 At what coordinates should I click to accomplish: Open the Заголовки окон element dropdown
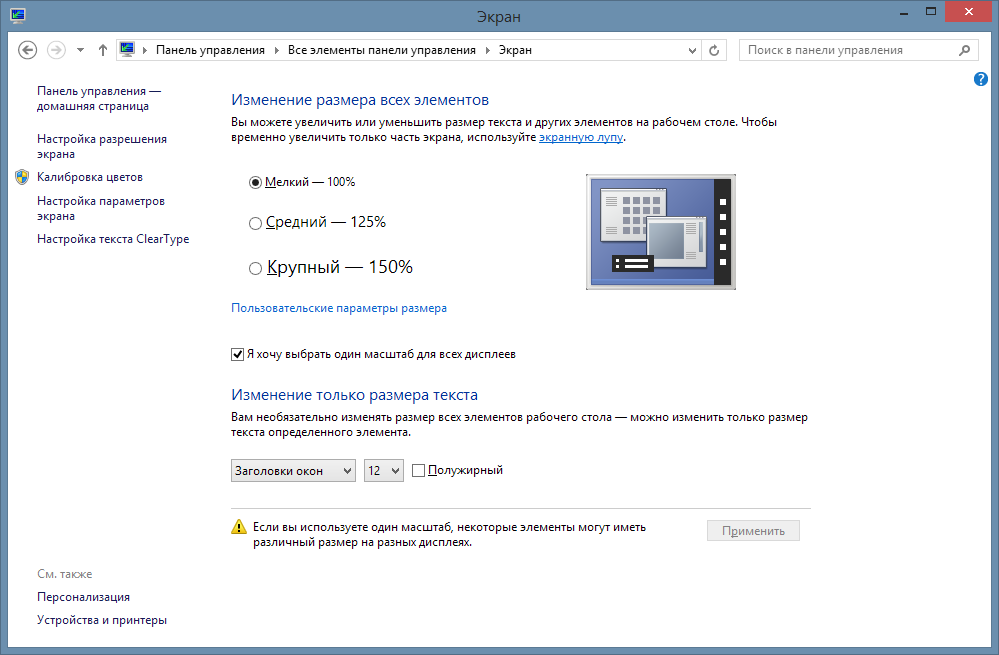(293, 471)
